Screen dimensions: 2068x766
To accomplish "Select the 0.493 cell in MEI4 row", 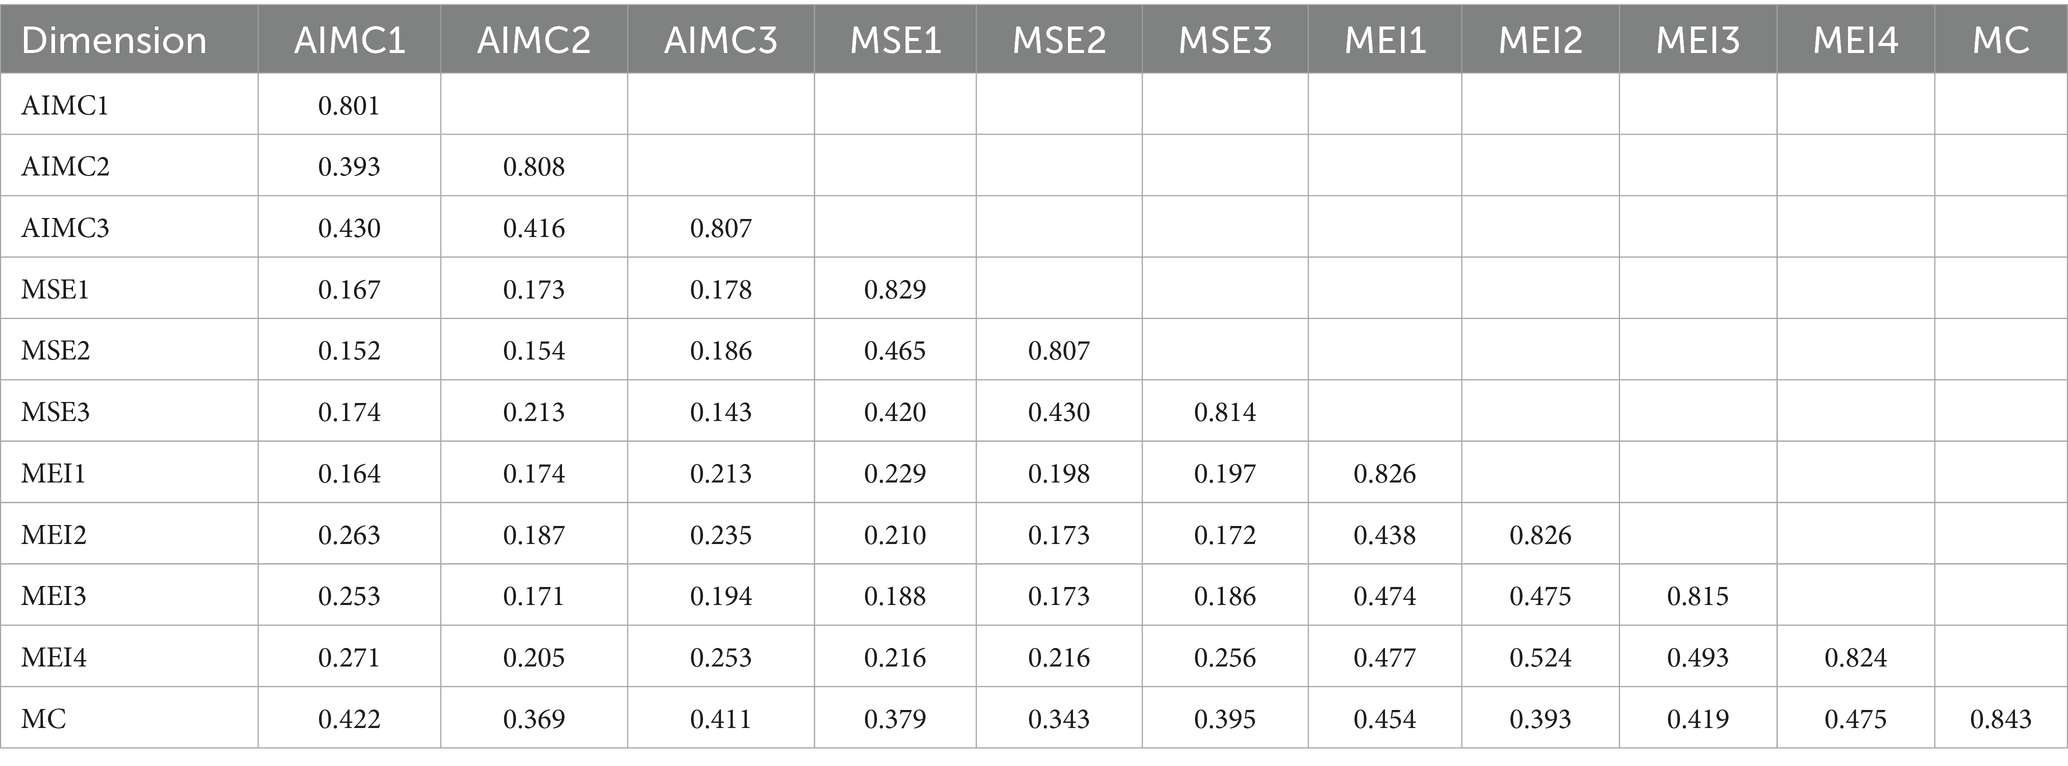I will 1698,658.
